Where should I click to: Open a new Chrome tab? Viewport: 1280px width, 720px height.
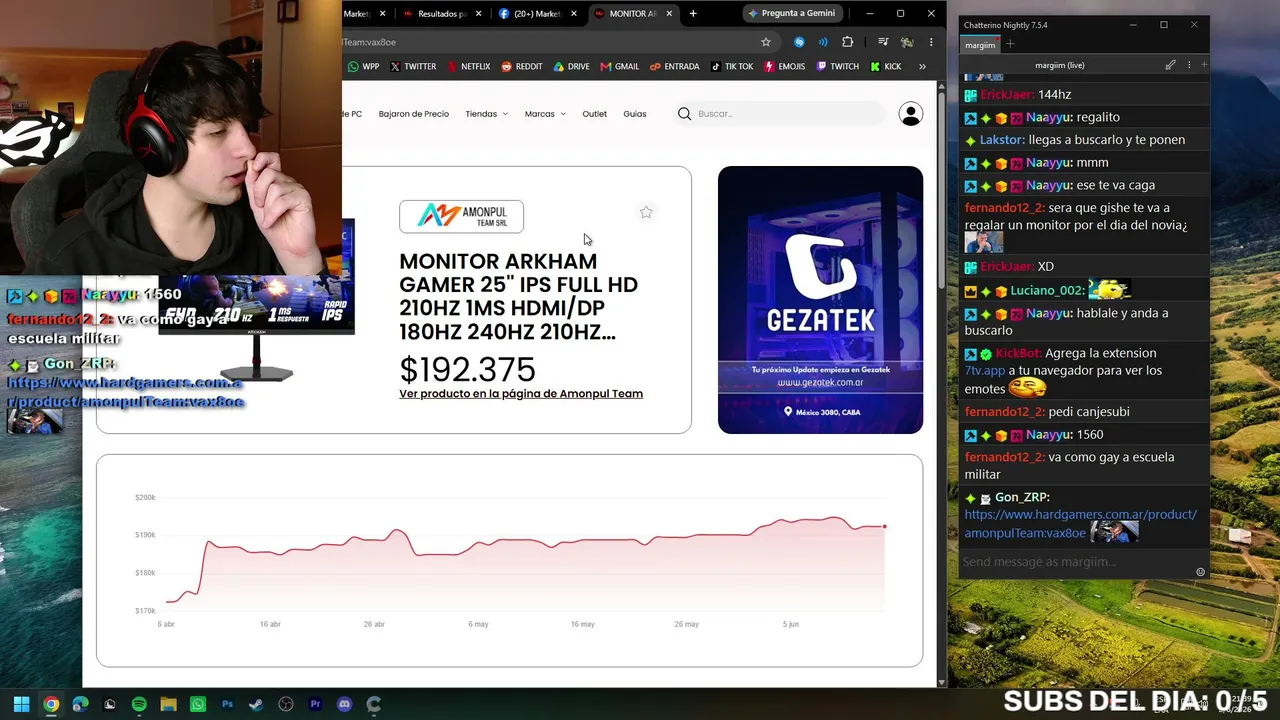(693, 14)
